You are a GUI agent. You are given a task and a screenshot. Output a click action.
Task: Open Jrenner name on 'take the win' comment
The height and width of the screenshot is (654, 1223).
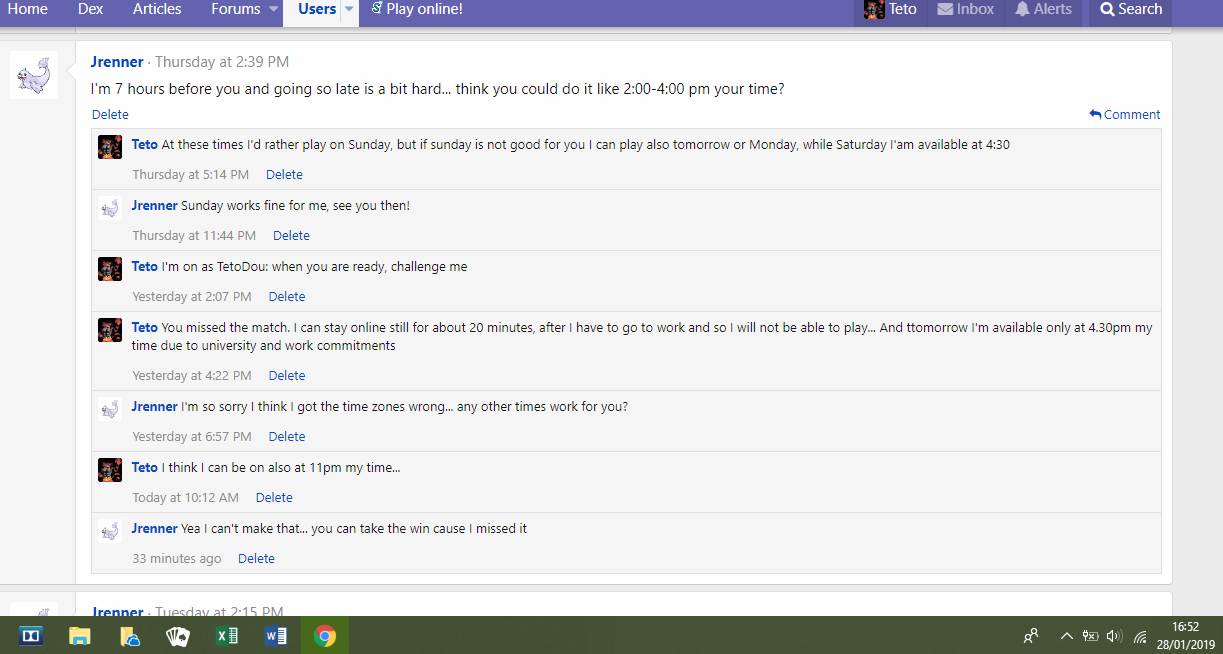tap(154, 528)
